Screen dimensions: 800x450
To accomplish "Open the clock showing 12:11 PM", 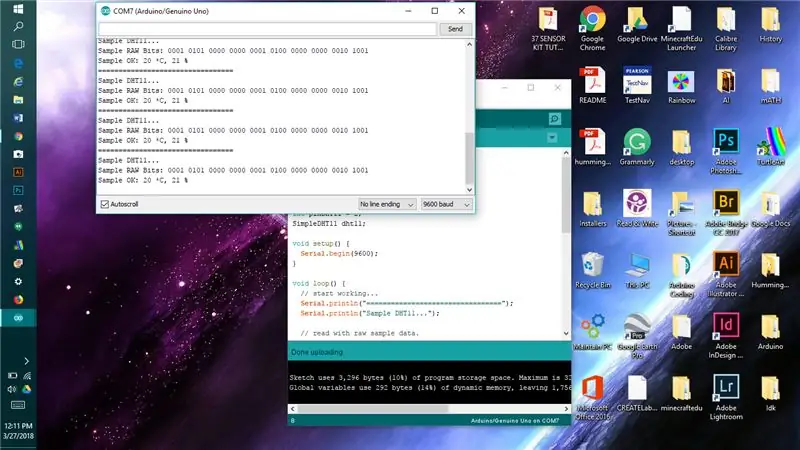I will tap(18, 426).
